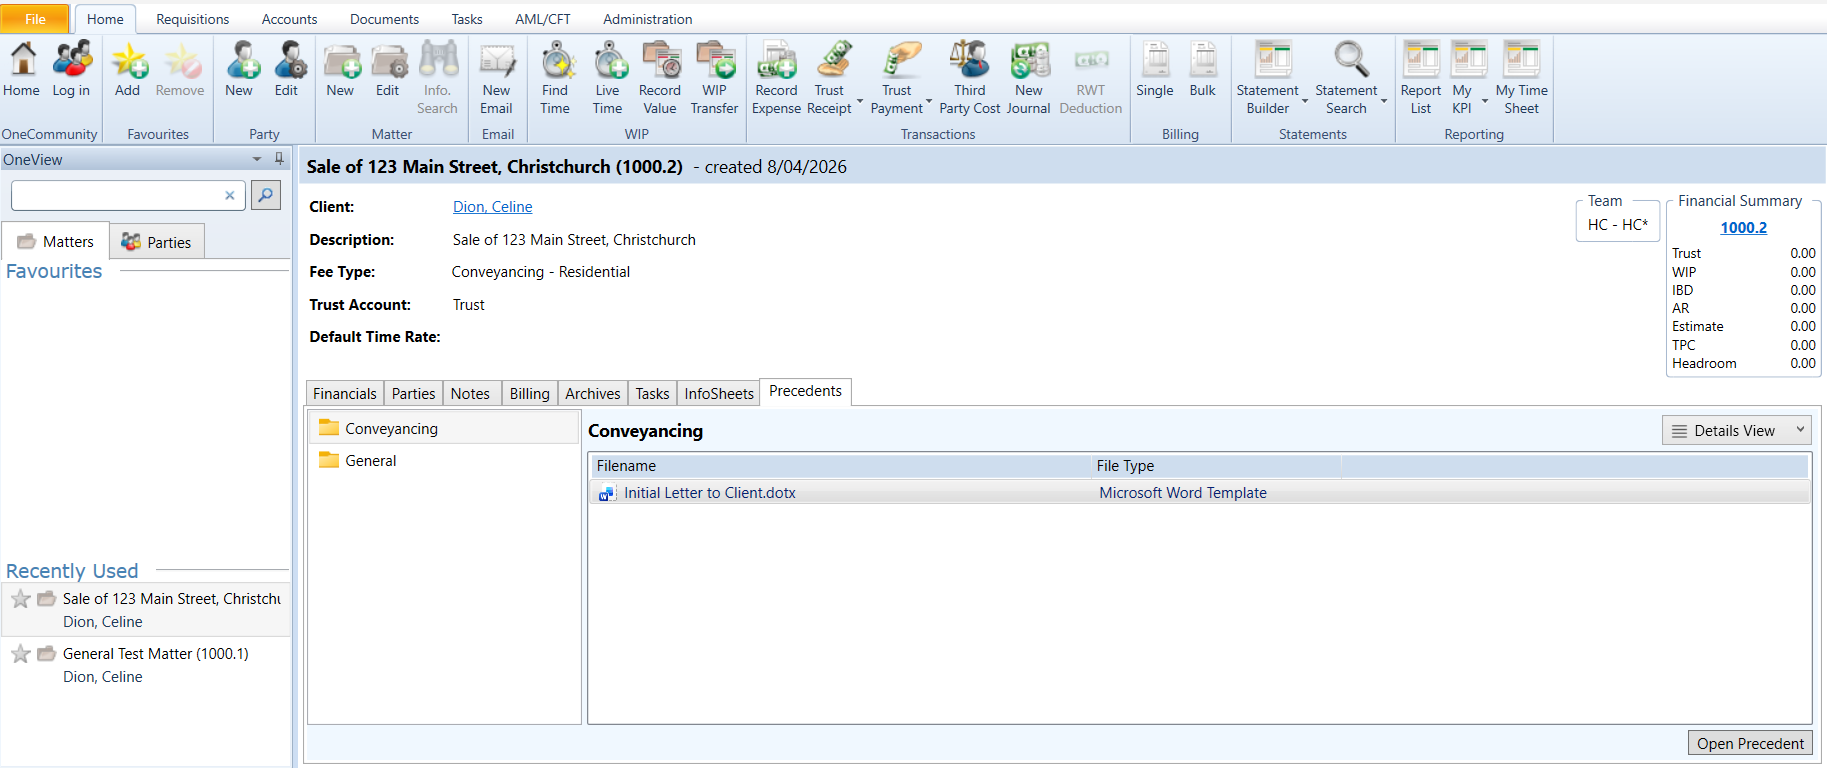Image resolution: width=1827 pixels, height=768 pixels.
Task: Run the OneView search magnifier button
Action: (266, 195)
